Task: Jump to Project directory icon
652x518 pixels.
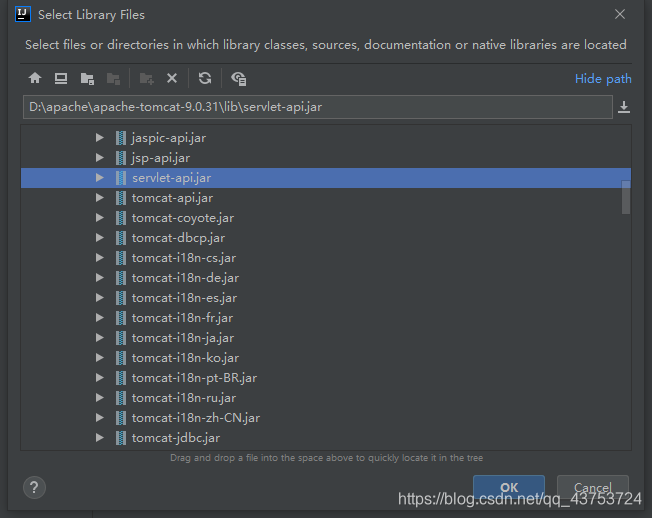Action: [x=87, y=79]
